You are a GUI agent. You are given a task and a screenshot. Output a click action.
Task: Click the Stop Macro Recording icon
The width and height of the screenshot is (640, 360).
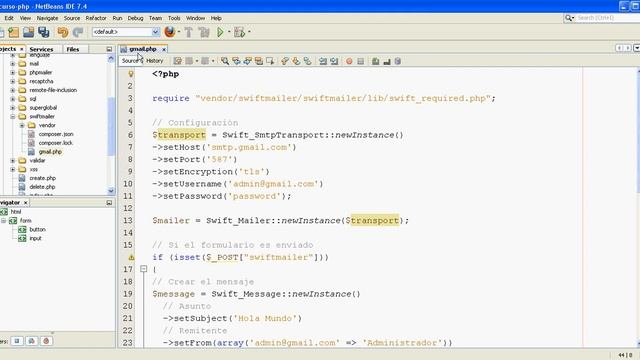360,61
